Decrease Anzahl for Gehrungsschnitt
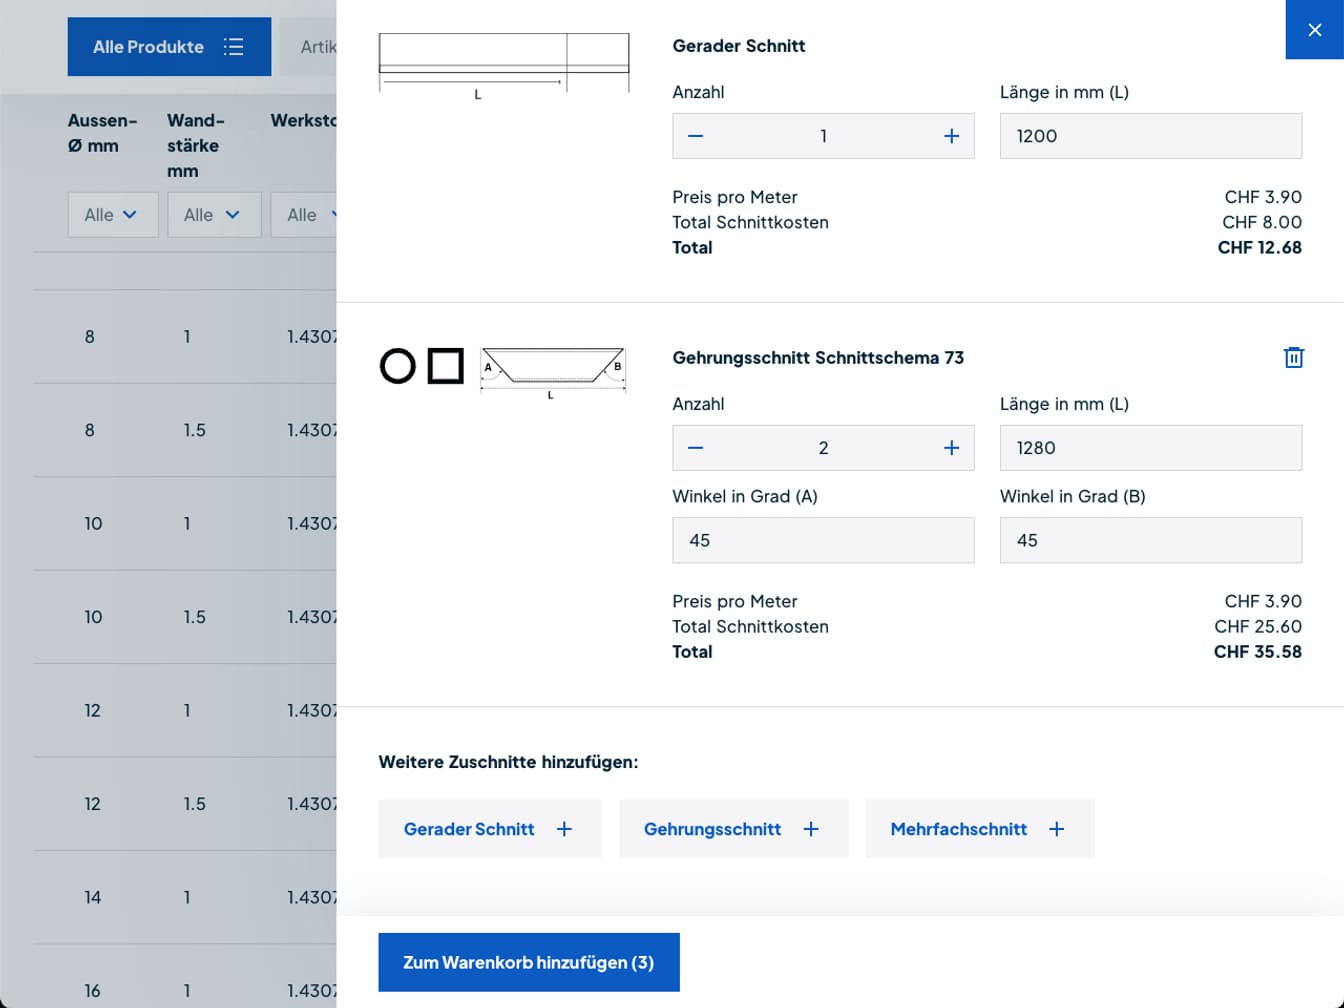1344x1008 pixels. pos(696,448)
